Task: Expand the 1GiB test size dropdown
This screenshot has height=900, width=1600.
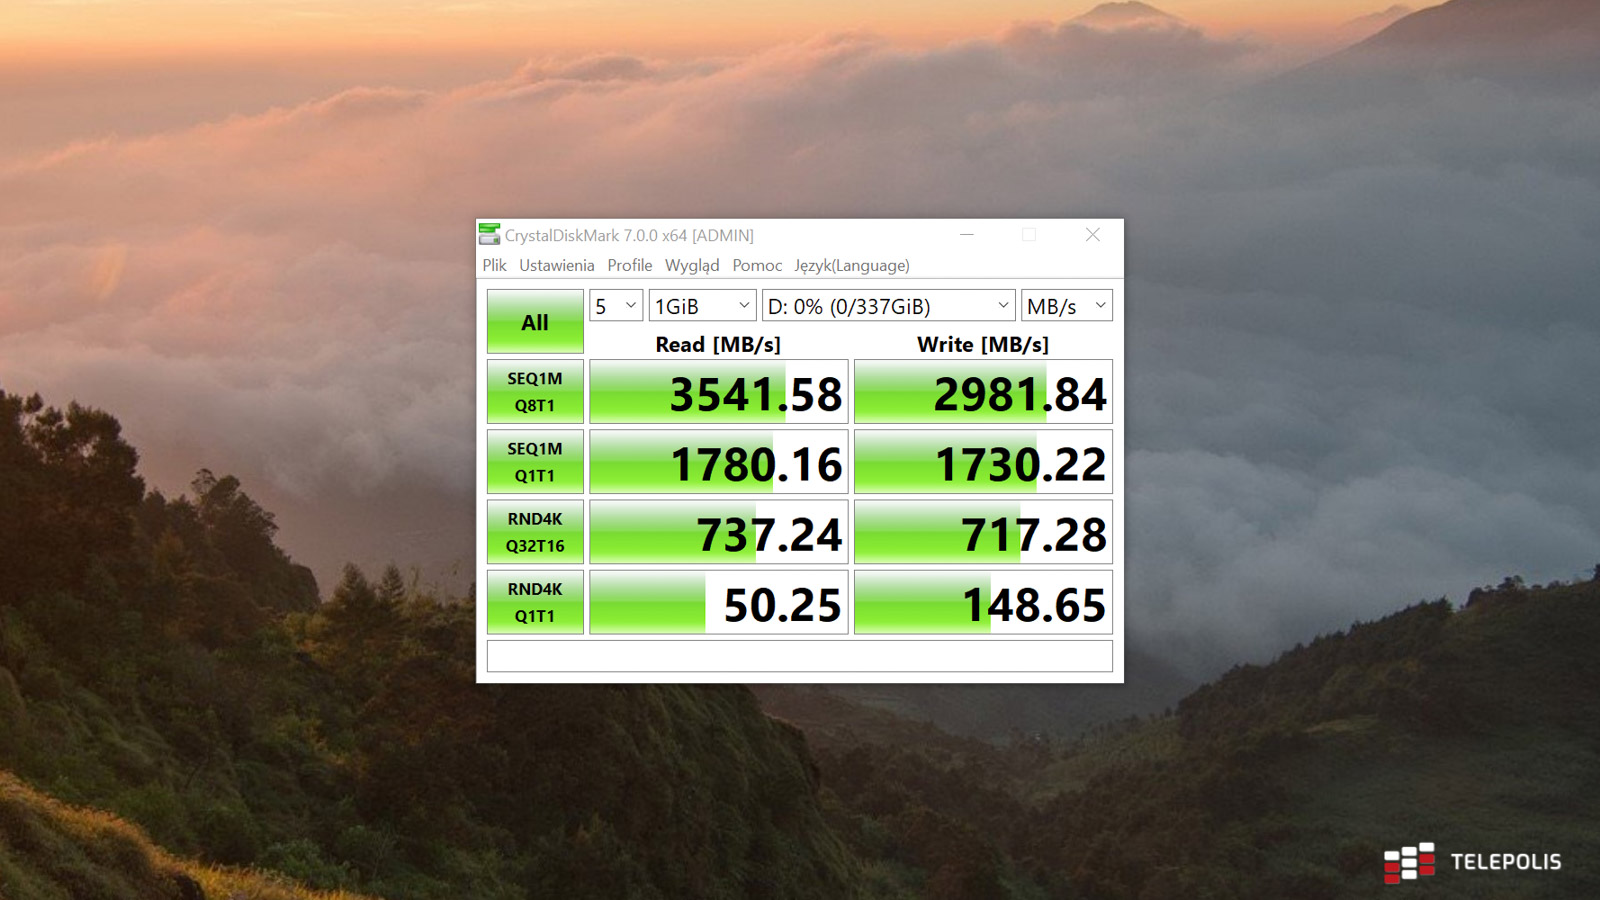Action: click(x=702, y=306)
